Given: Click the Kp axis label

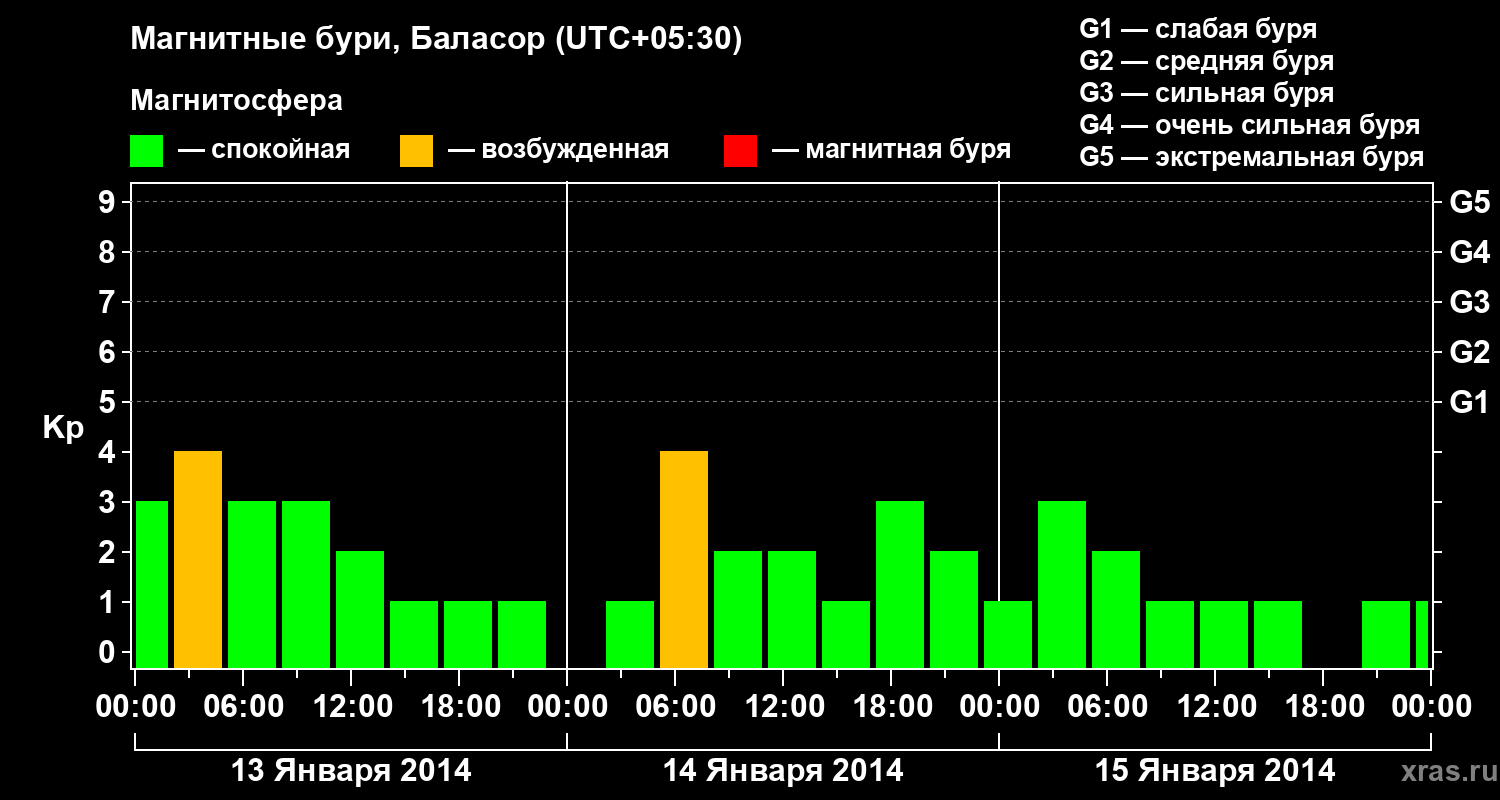Looking at the screenshot, I should tap(63, 428).
